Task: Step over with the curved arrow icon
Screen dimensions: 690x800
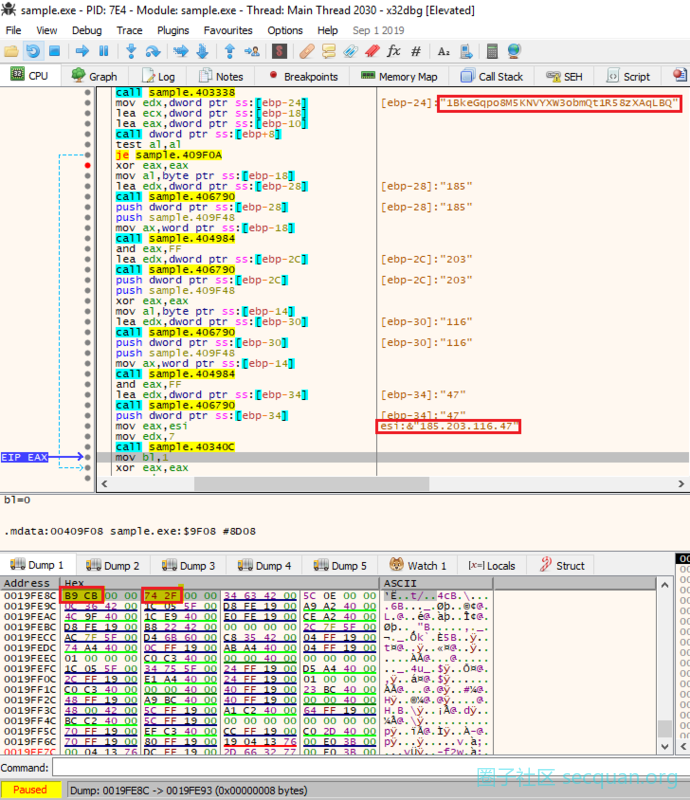Action: pyautogui.click(x=153, y=51)
